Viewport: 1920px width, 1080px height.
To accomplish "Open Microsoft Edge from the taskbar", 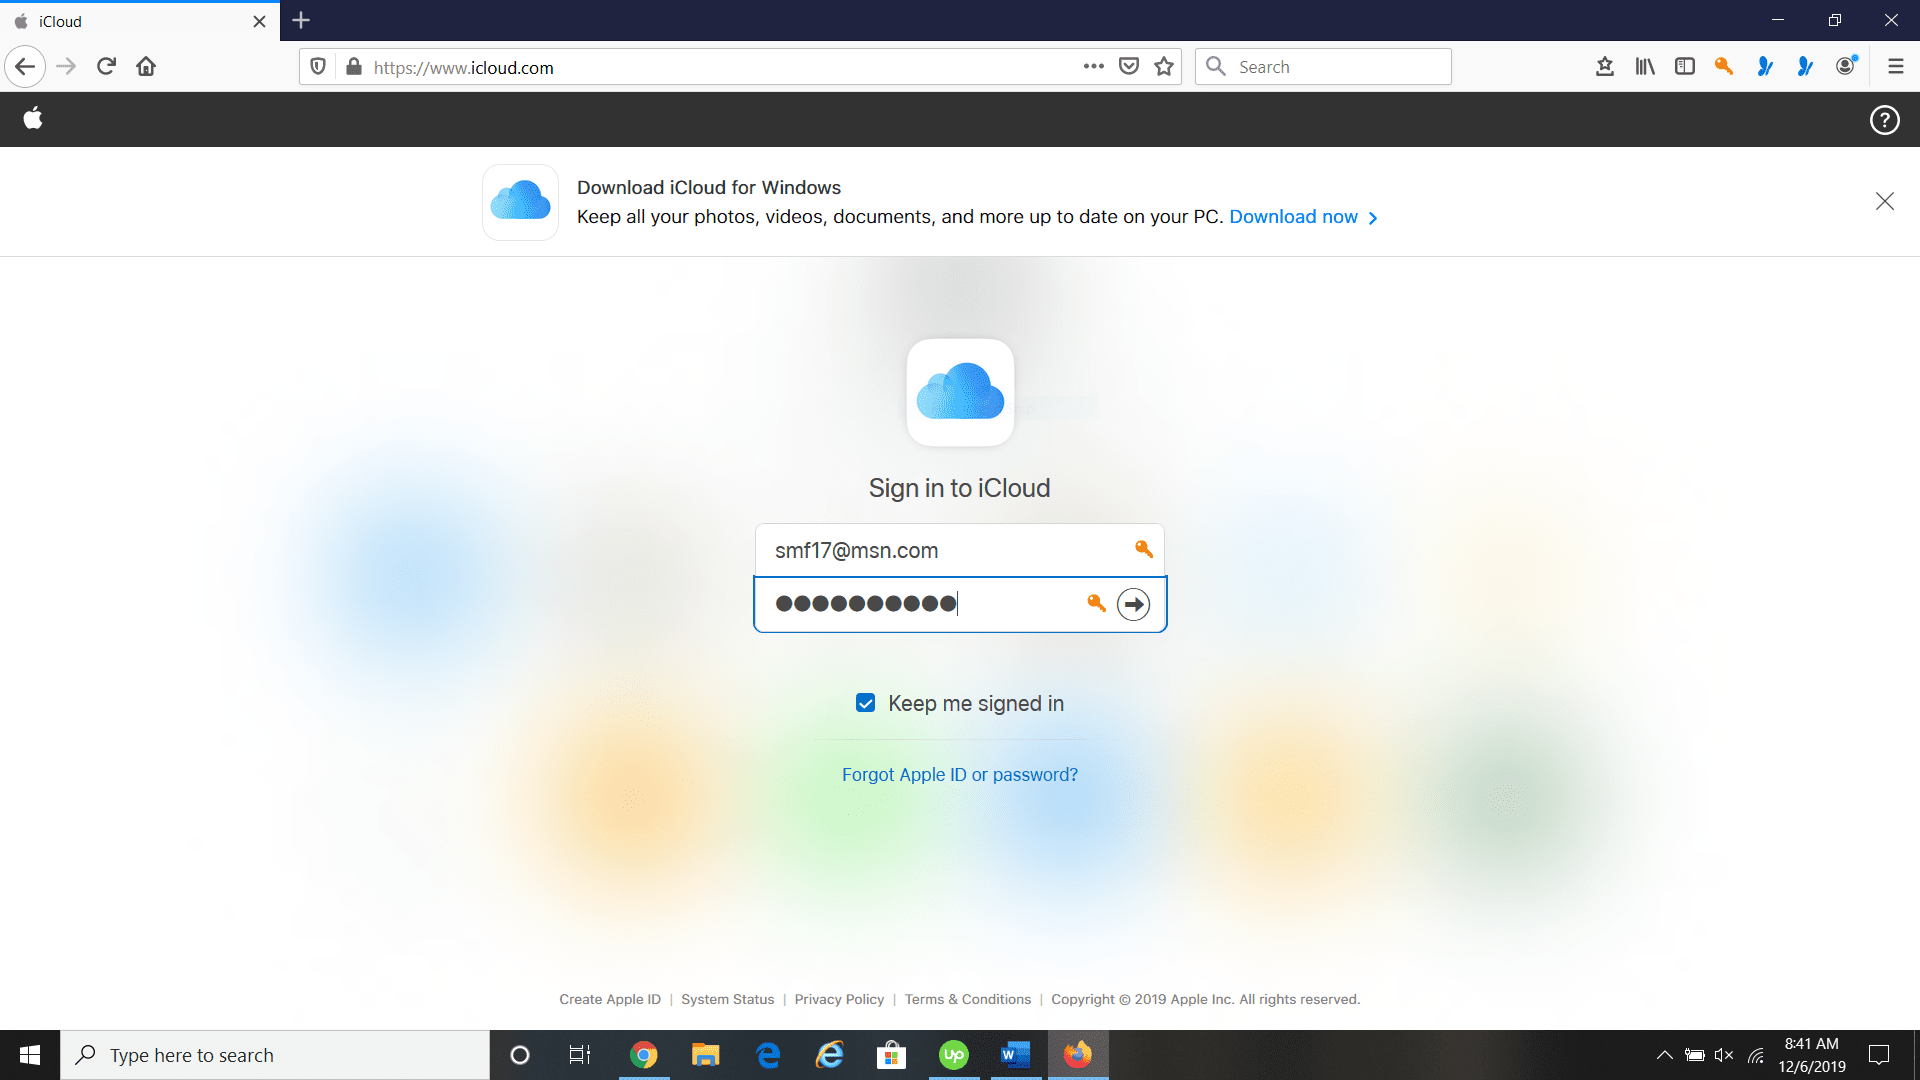I will click(768, 1055).
